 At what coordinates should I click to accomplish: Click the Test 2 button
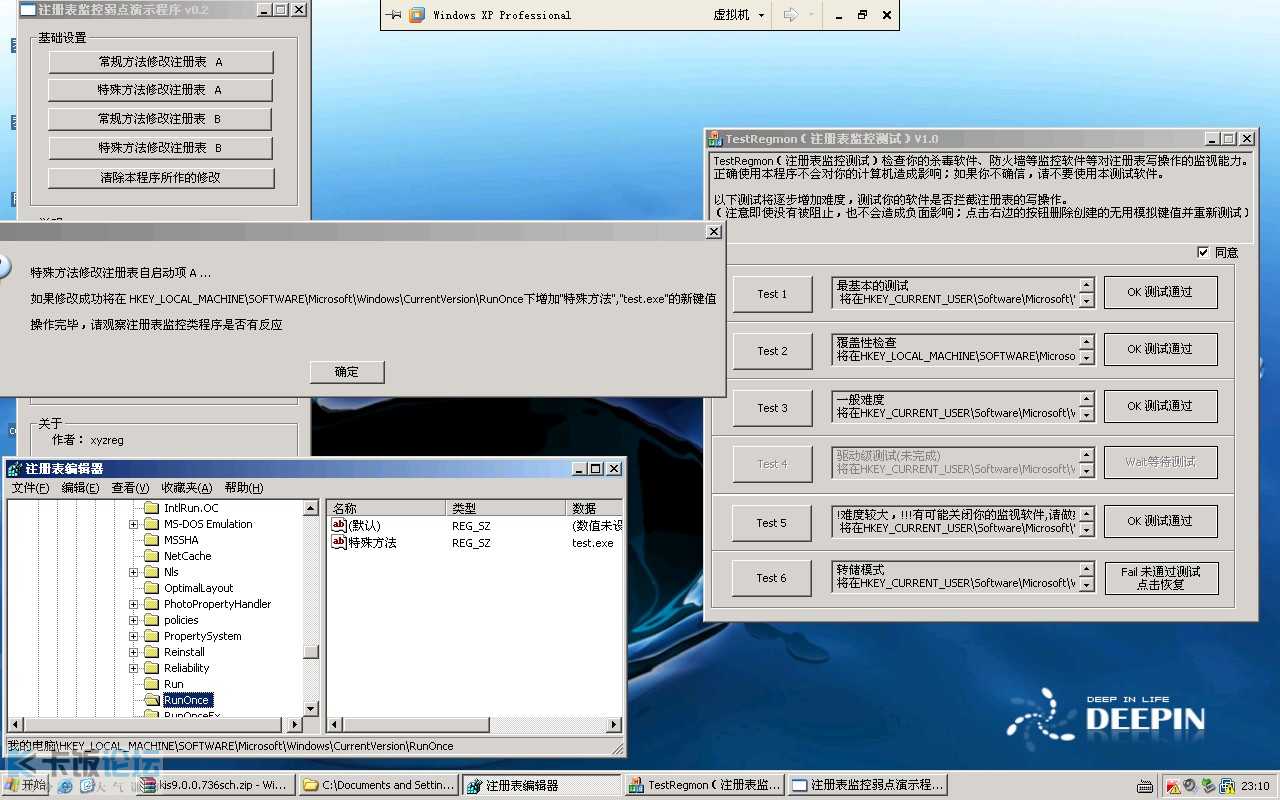pos(772,351)
